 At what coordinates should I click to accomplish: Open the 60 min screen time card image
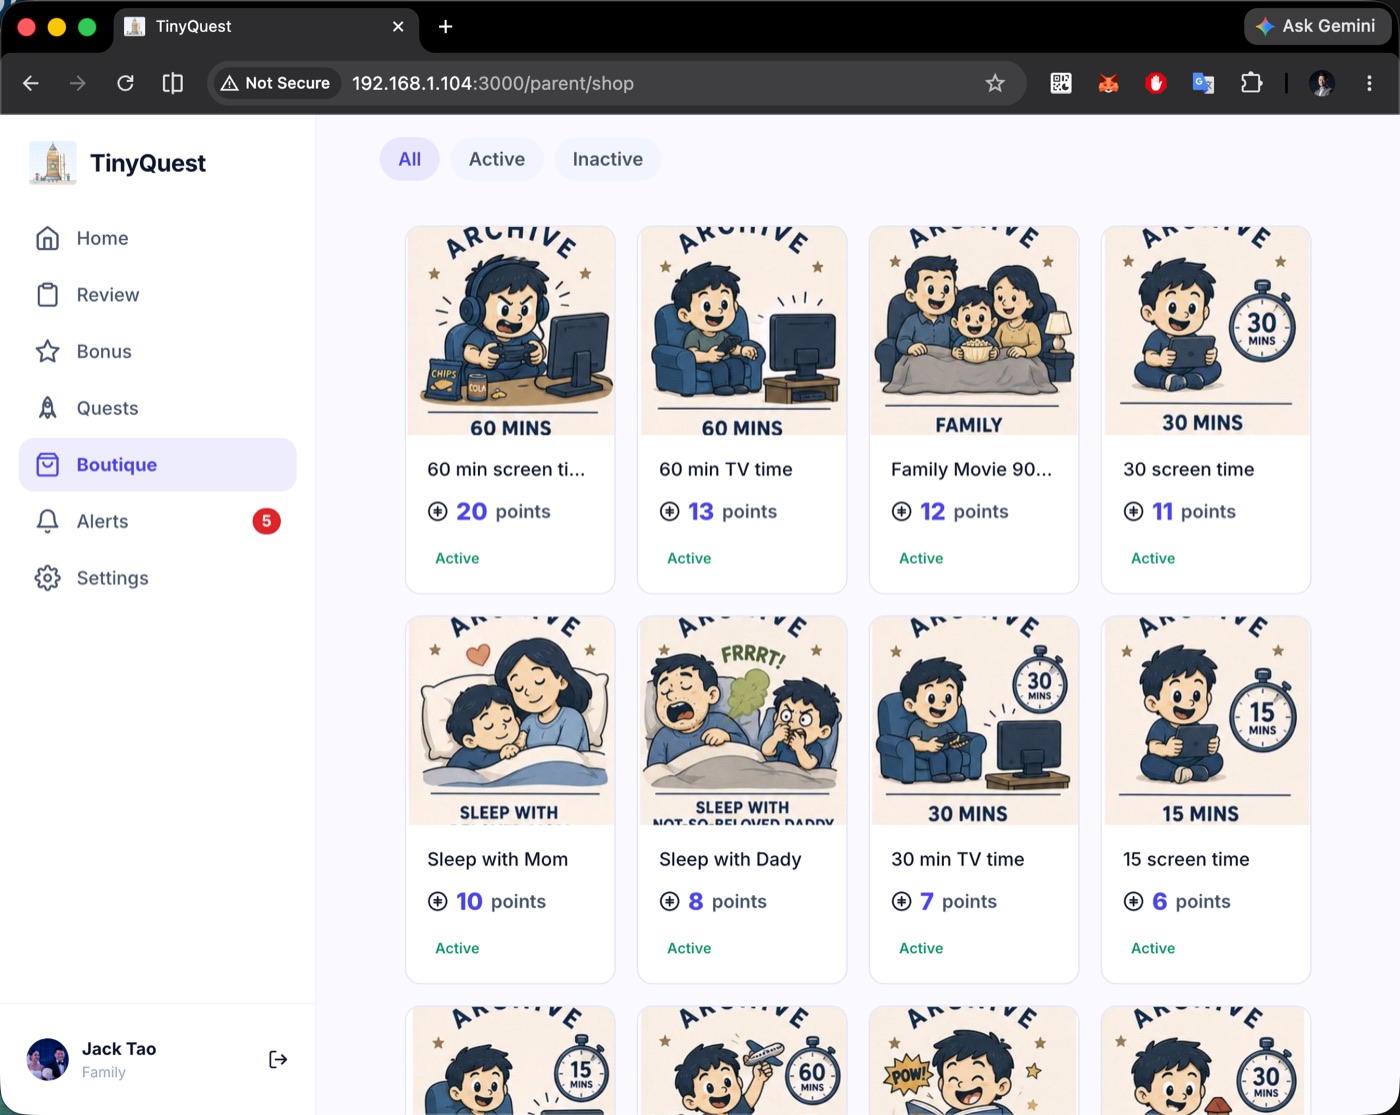[x=510, y=331]
